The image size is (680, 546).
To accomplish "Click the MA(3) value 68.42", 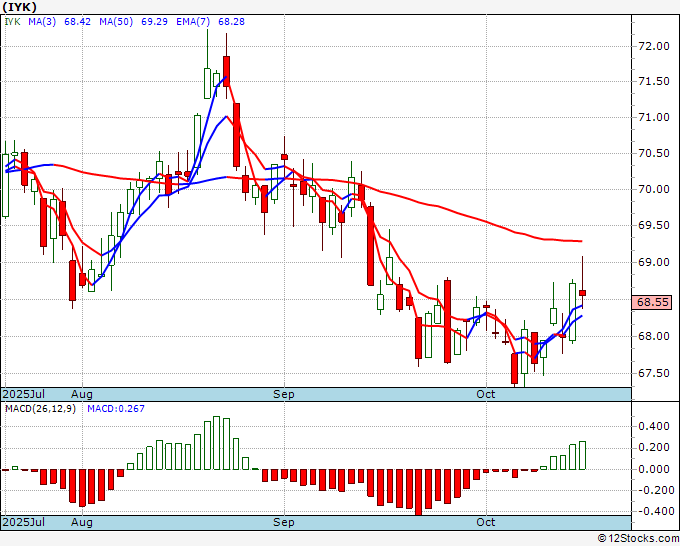I will [77, 22].
